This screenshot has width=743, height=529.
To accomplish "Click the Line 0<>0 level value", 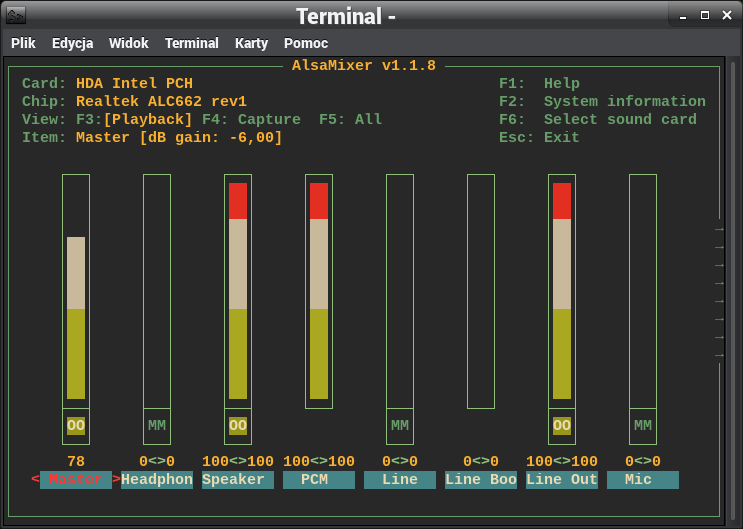I will 400,461.
